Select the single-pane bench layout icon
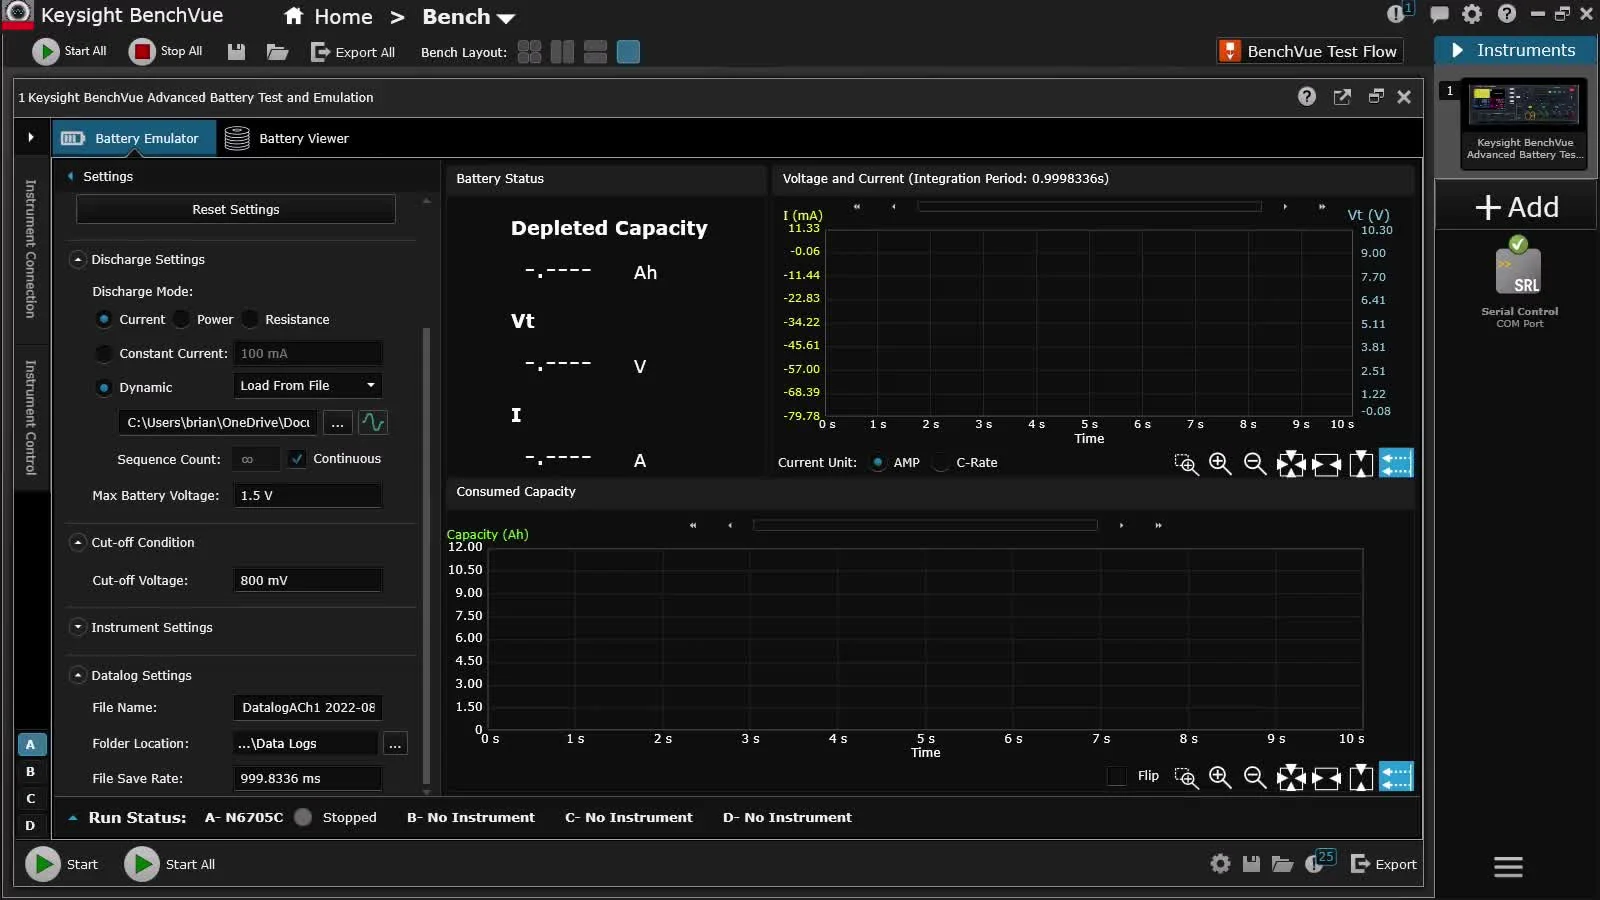Image resolution: width=1600 pixels, height=900 pixels. tap(629, 52)
